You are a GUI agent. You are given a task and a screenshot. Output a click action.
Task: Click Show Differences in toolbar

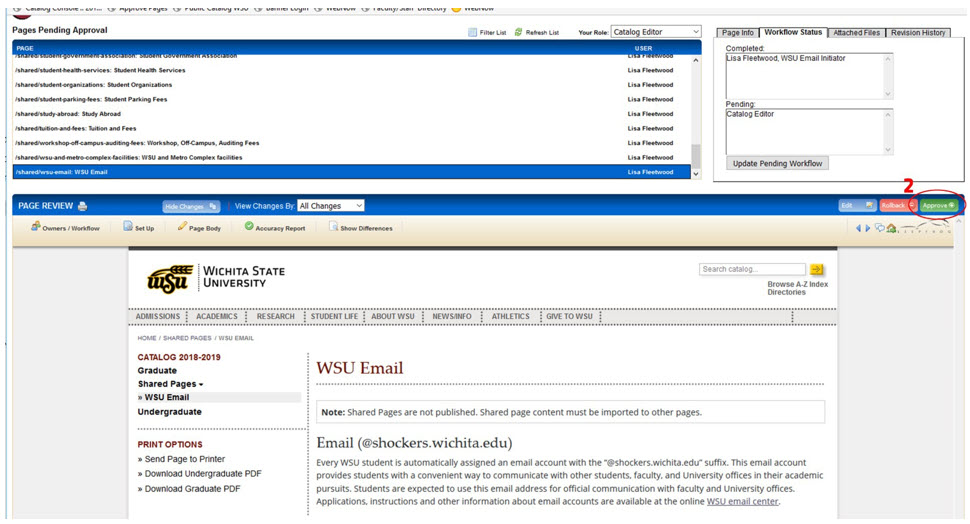pos(361,228)
